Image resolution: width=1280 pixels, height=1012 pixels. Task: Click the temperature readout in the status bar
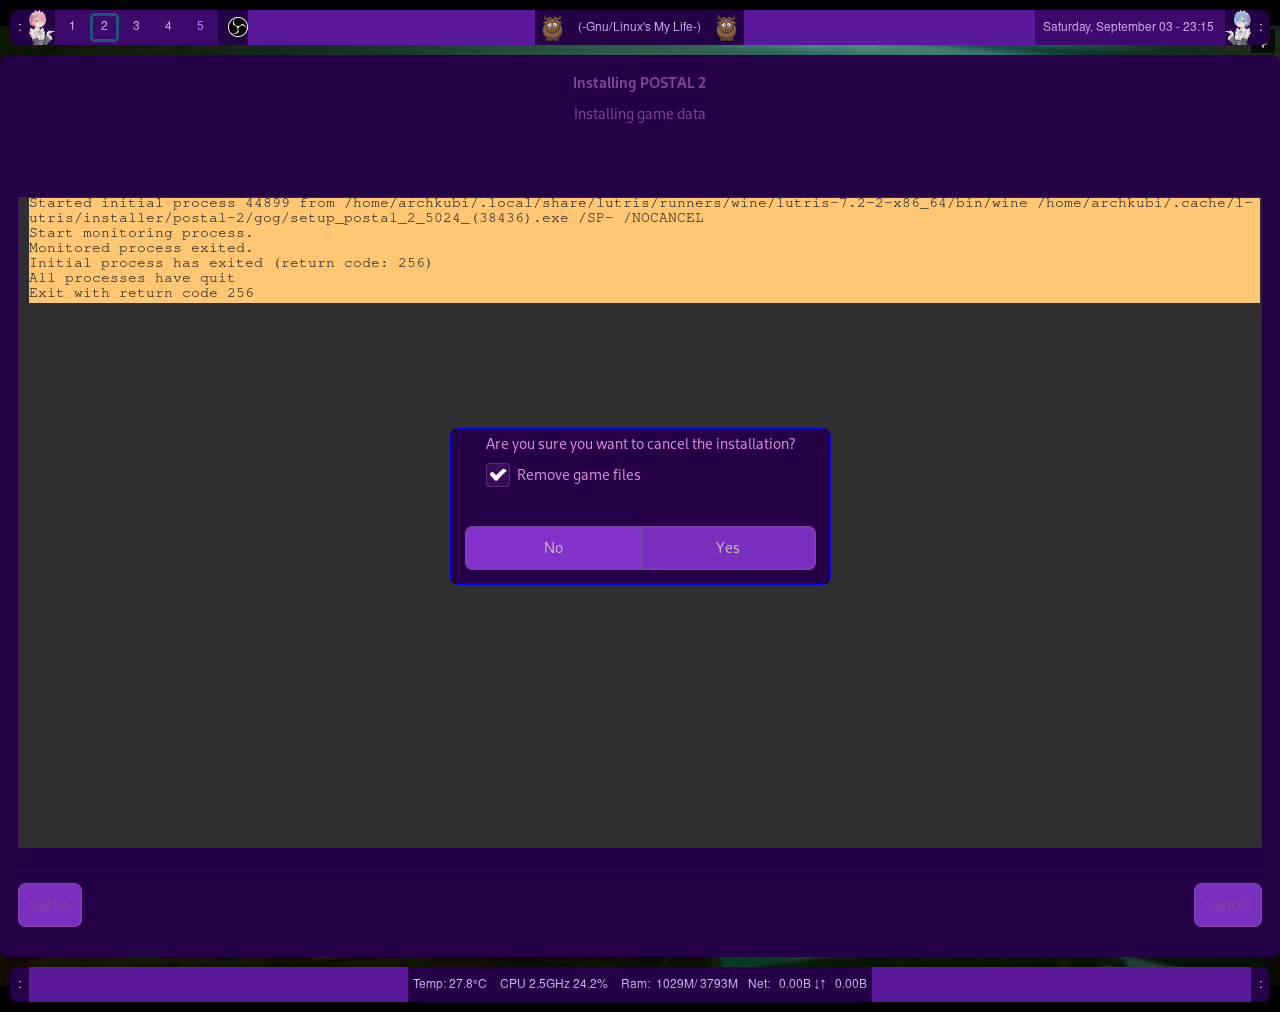[449, 984]
